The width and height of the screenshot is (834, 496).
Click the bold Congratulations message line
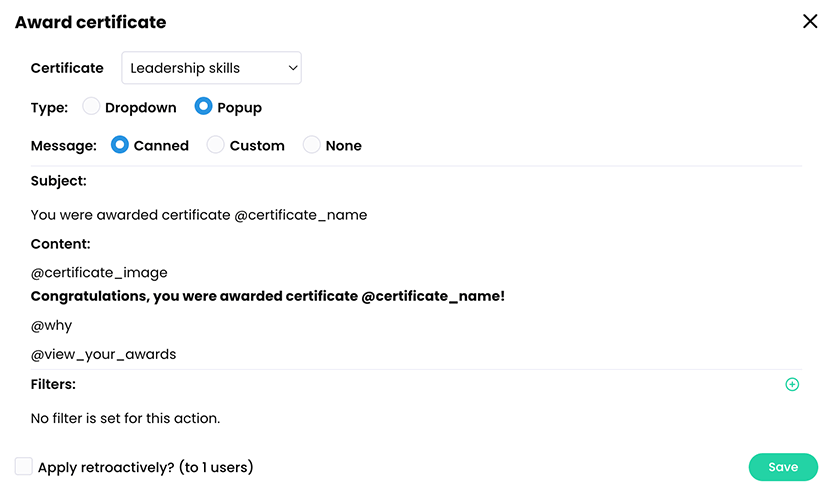268,296
